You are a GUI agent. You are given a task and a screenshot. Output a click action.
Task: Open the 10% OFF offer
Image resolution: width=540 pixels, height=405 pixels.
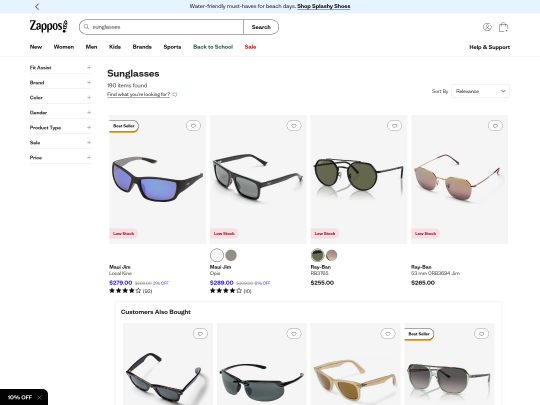20,397
